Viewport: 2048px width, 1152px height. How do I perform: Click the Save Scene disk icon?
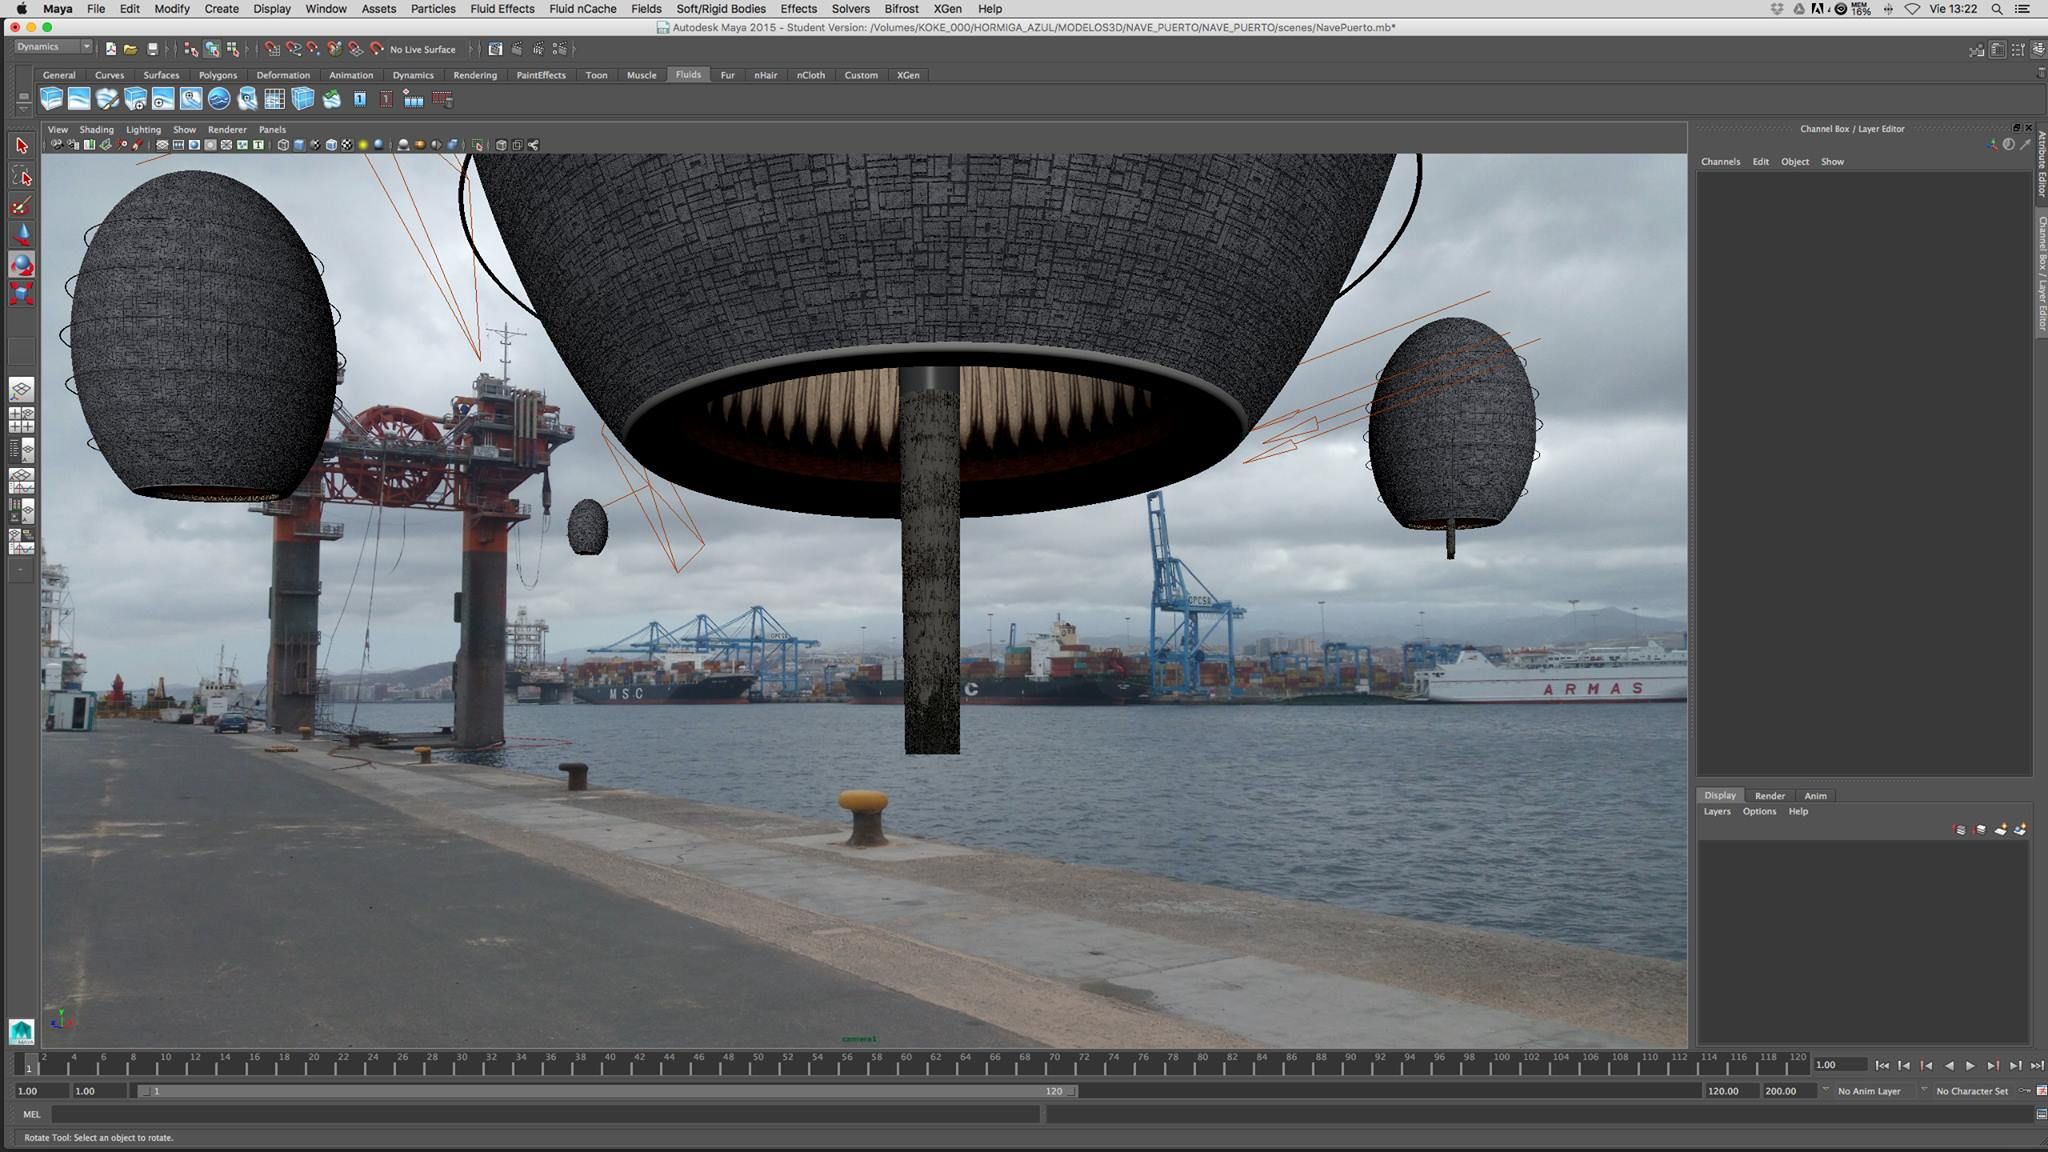coord(152,49)
